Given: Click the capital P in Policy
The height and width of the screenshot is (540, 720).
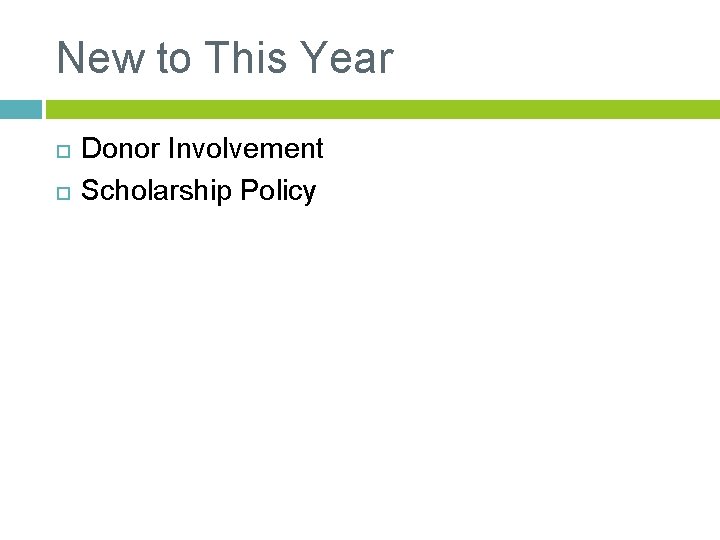Looking at the screenshot, I should coord(248,191).
